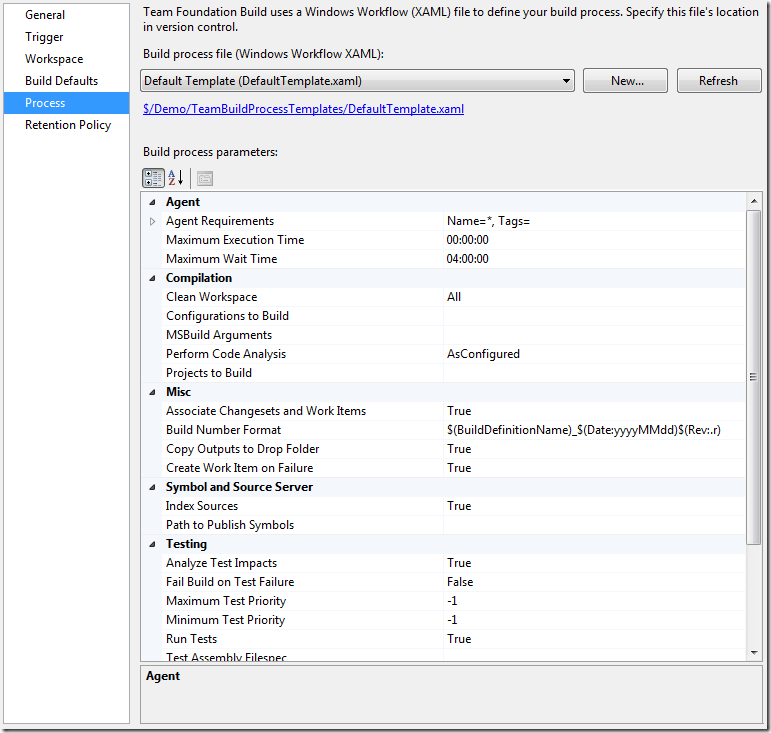Open the Property Pages icon
Image resolution: width=771 pixels, height=733 pixels.
205,178
